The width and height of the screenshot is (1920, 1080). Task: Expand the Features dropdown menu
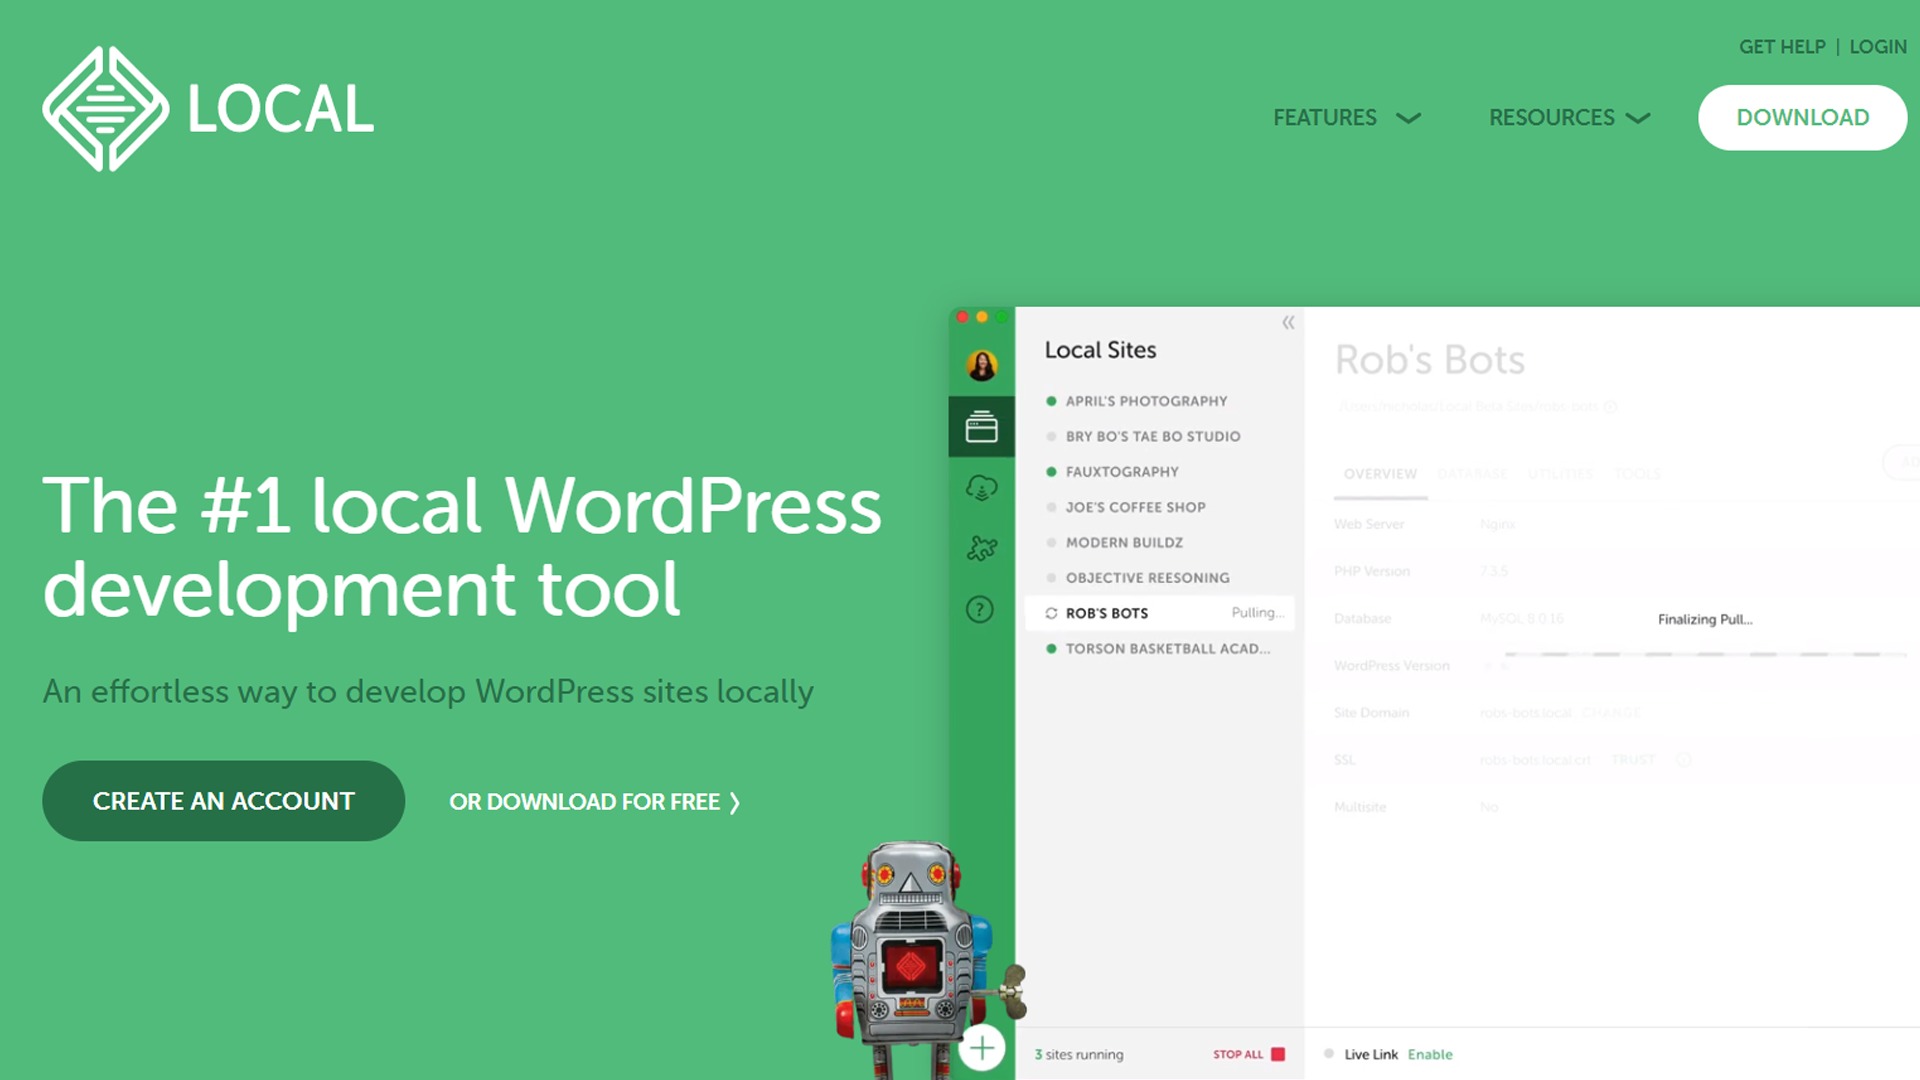coord(1346,118)
